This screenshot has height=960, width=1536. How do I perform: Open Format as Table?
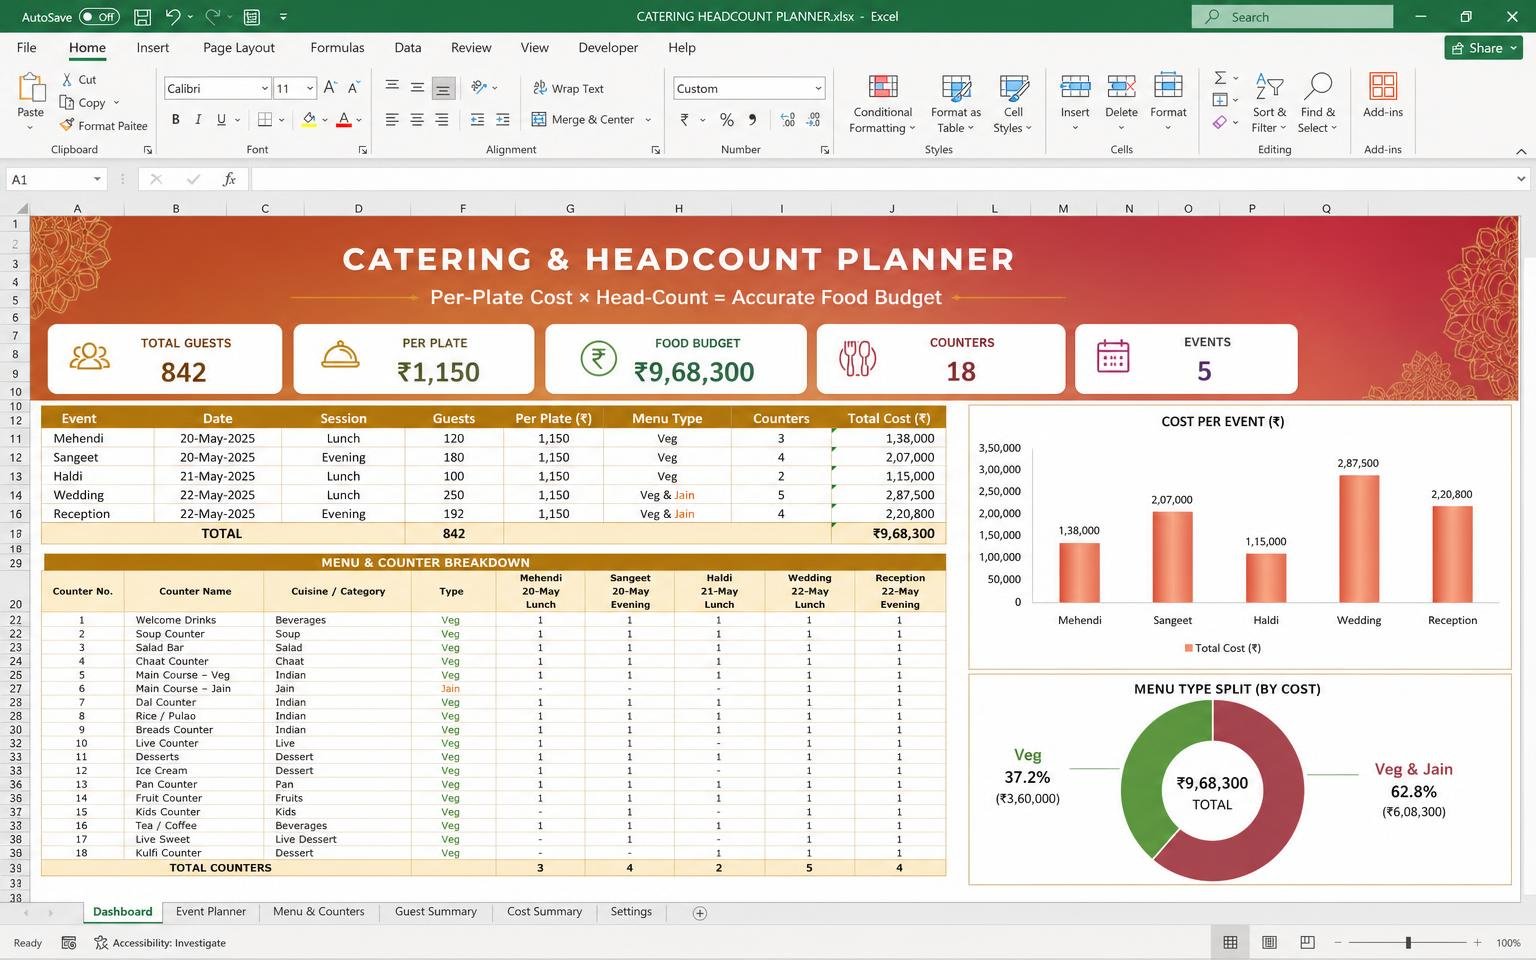tap(956, 103)
